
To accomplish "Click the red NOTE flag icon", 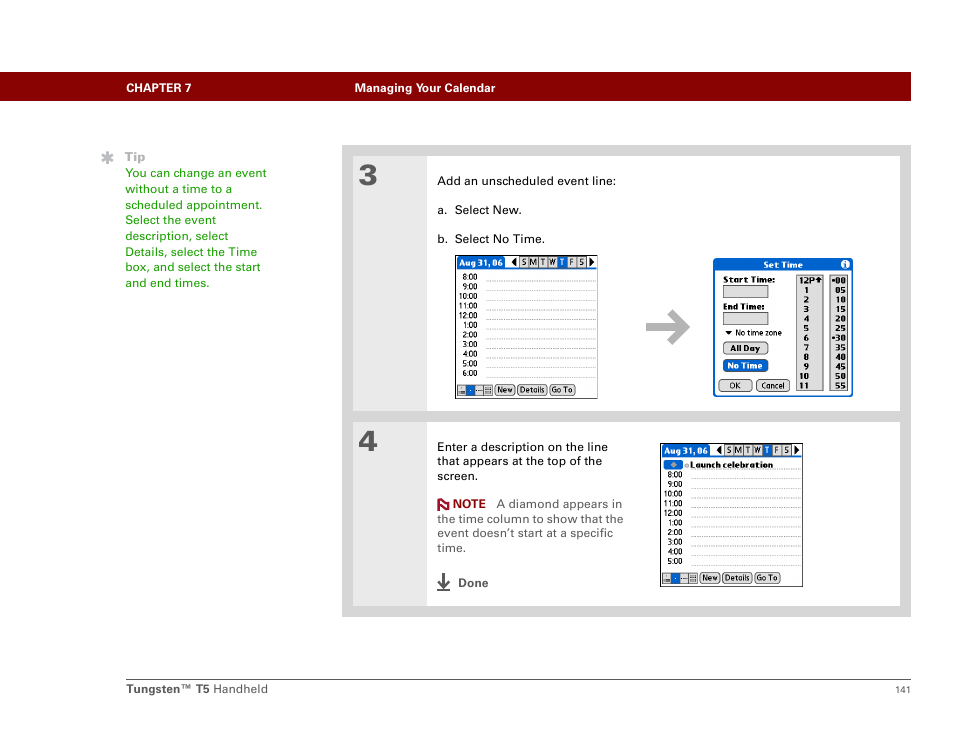I will pos(443,504).
